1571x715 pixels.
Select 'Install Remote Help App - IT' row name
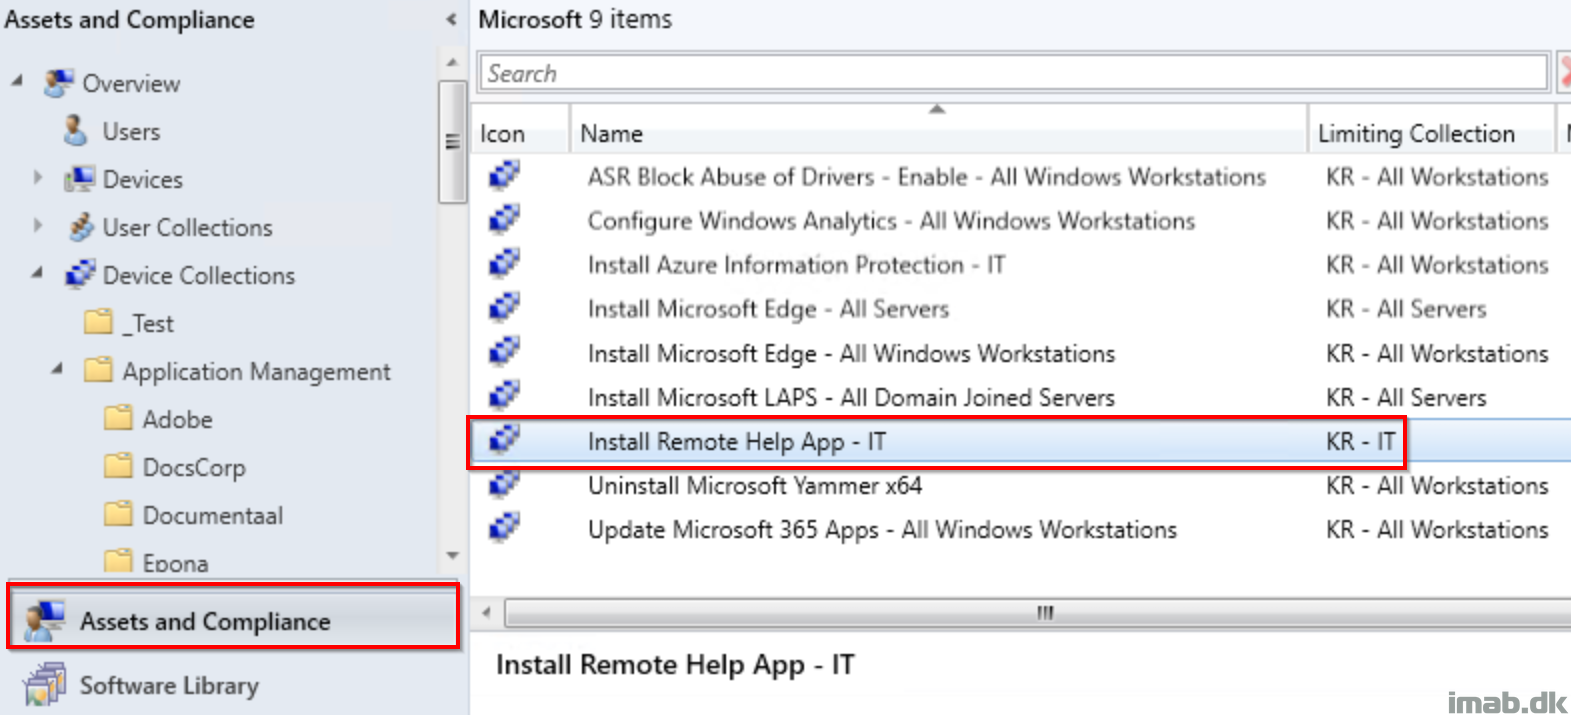[737, 440]
